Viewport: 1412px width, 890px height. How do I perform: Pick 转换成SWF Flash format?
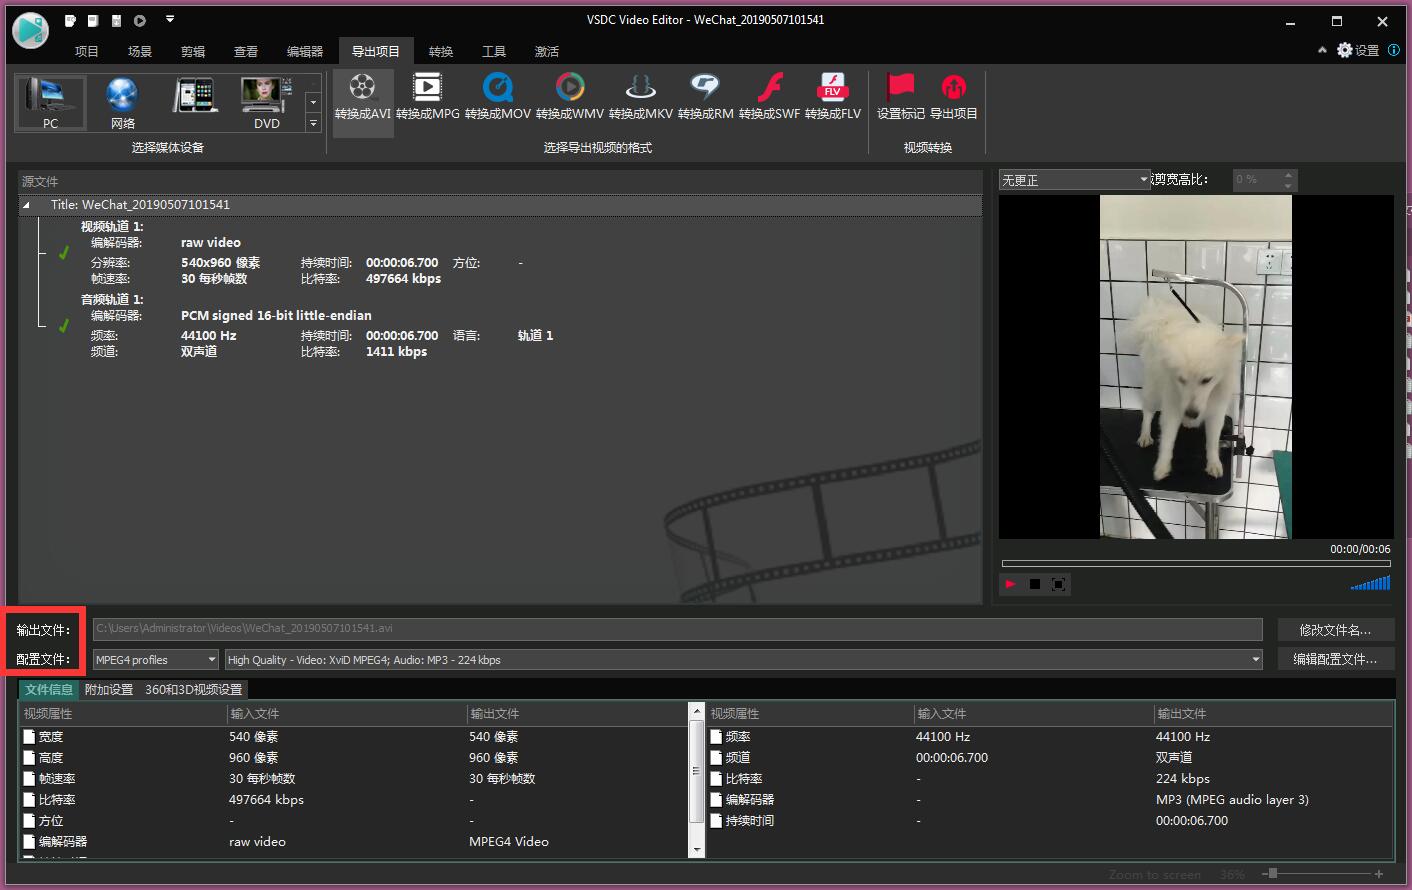tap(770, 98)
